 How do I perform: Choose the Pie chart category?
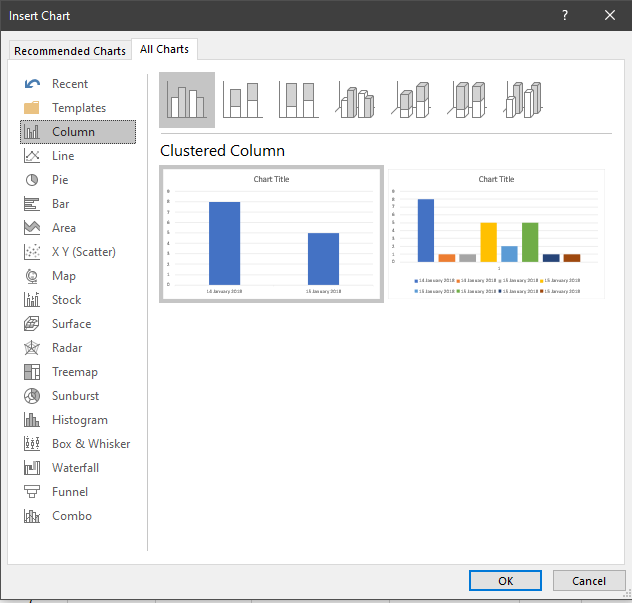point(78,180)
